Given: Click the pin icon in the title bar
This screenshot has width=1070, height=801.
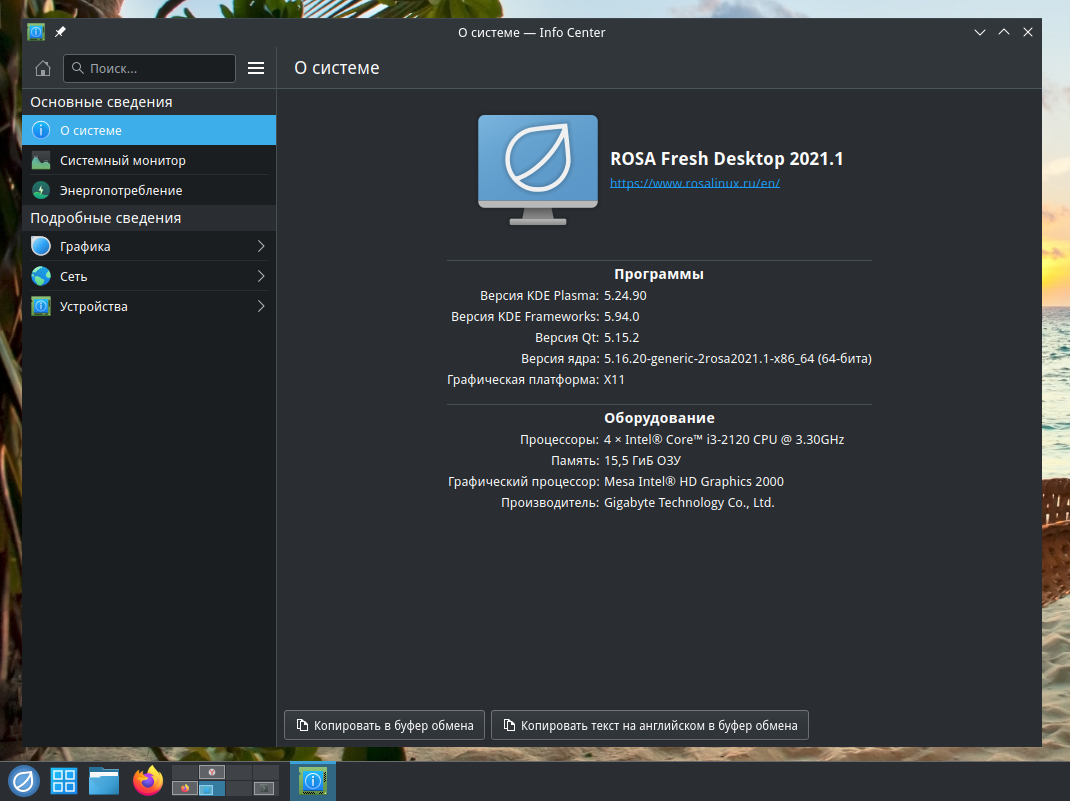Looking at the screenshot, I should (60, 32).
